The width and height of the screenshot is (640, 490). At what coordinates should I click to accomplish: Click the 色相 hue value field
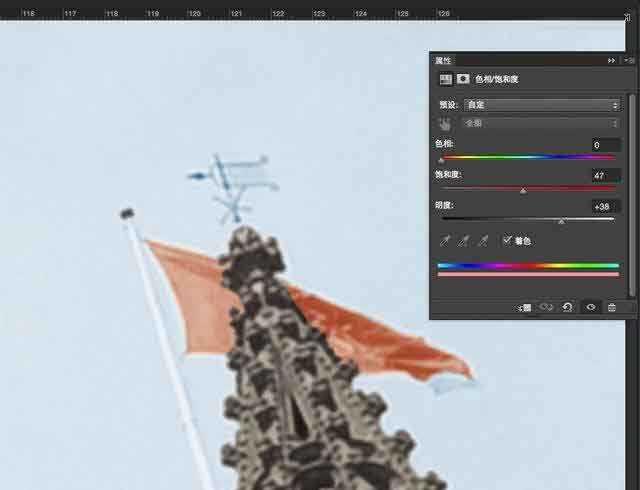[x=603, y=145]
